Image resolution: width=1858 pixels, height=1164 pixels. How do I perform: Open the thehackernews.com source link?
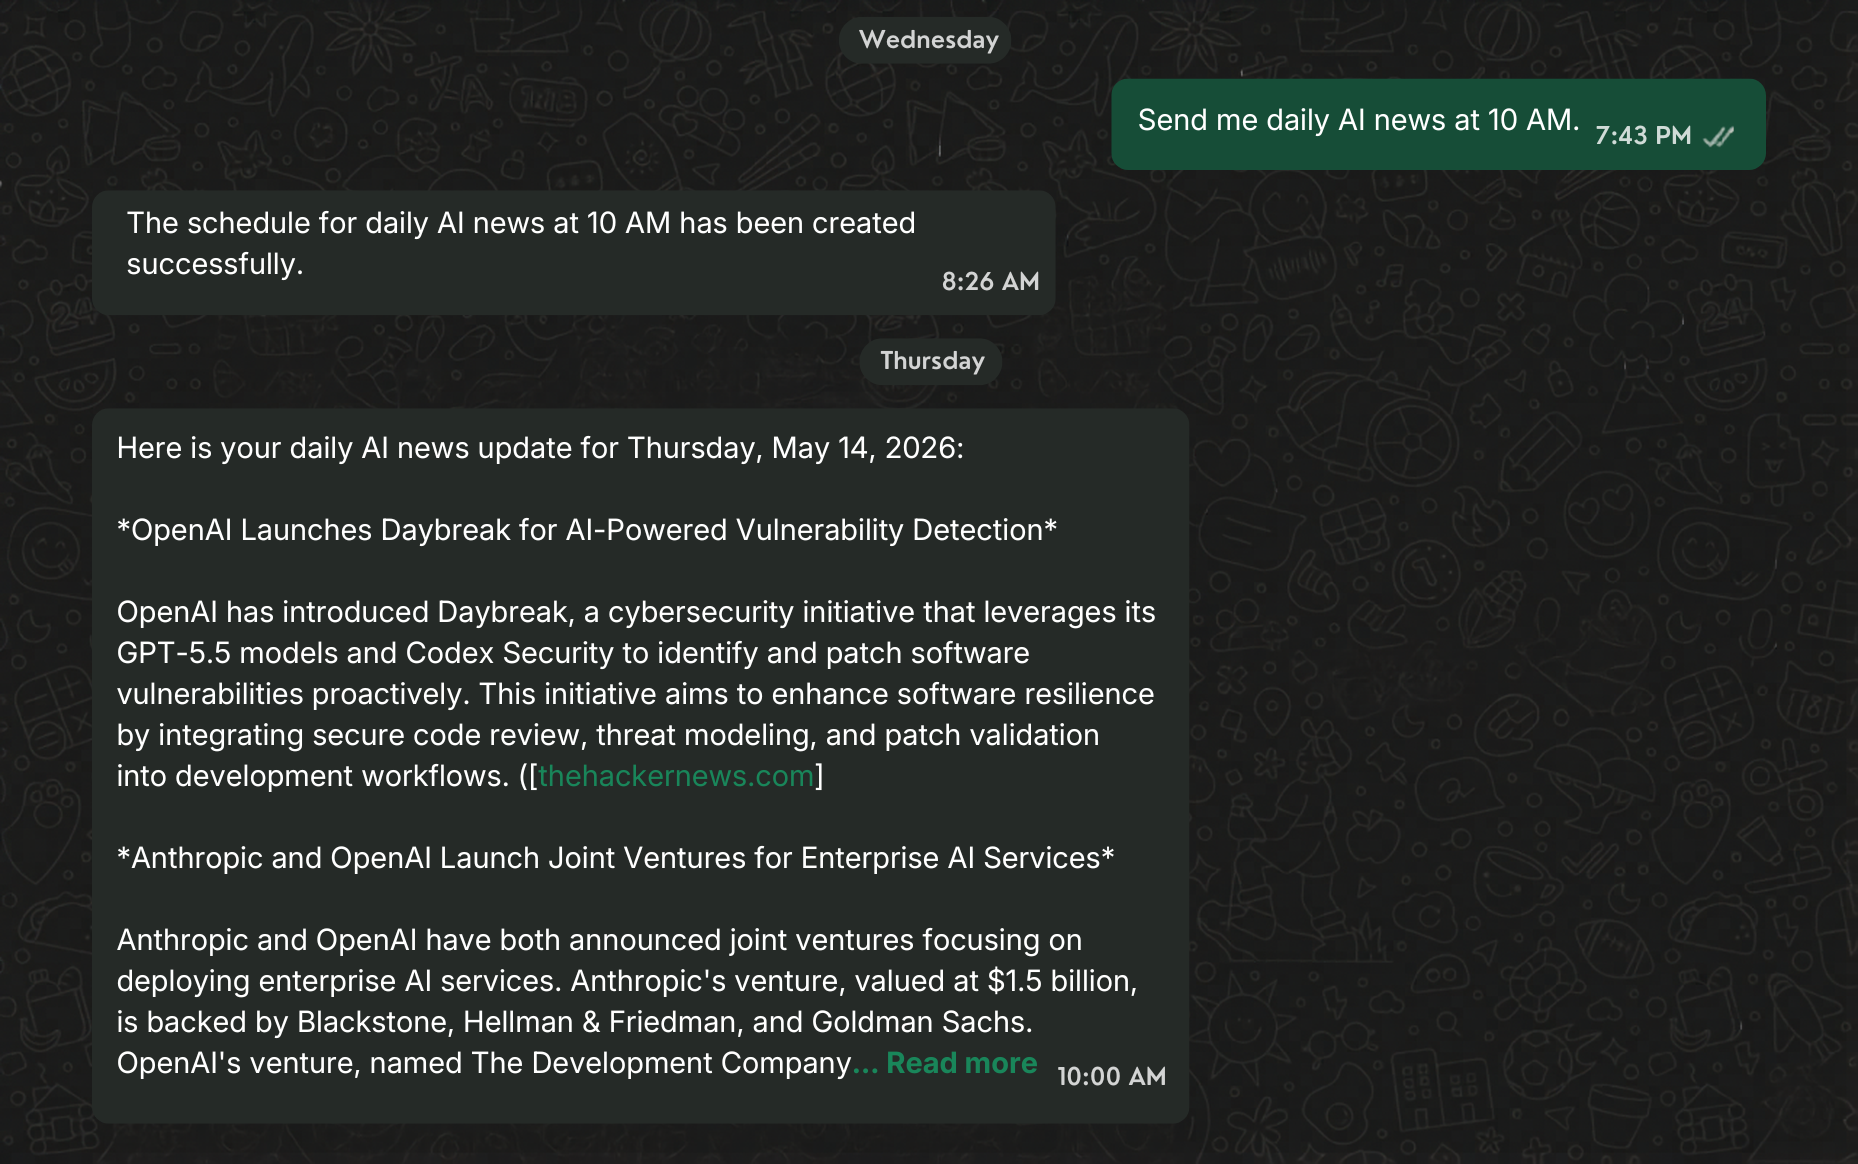(676, 776)
